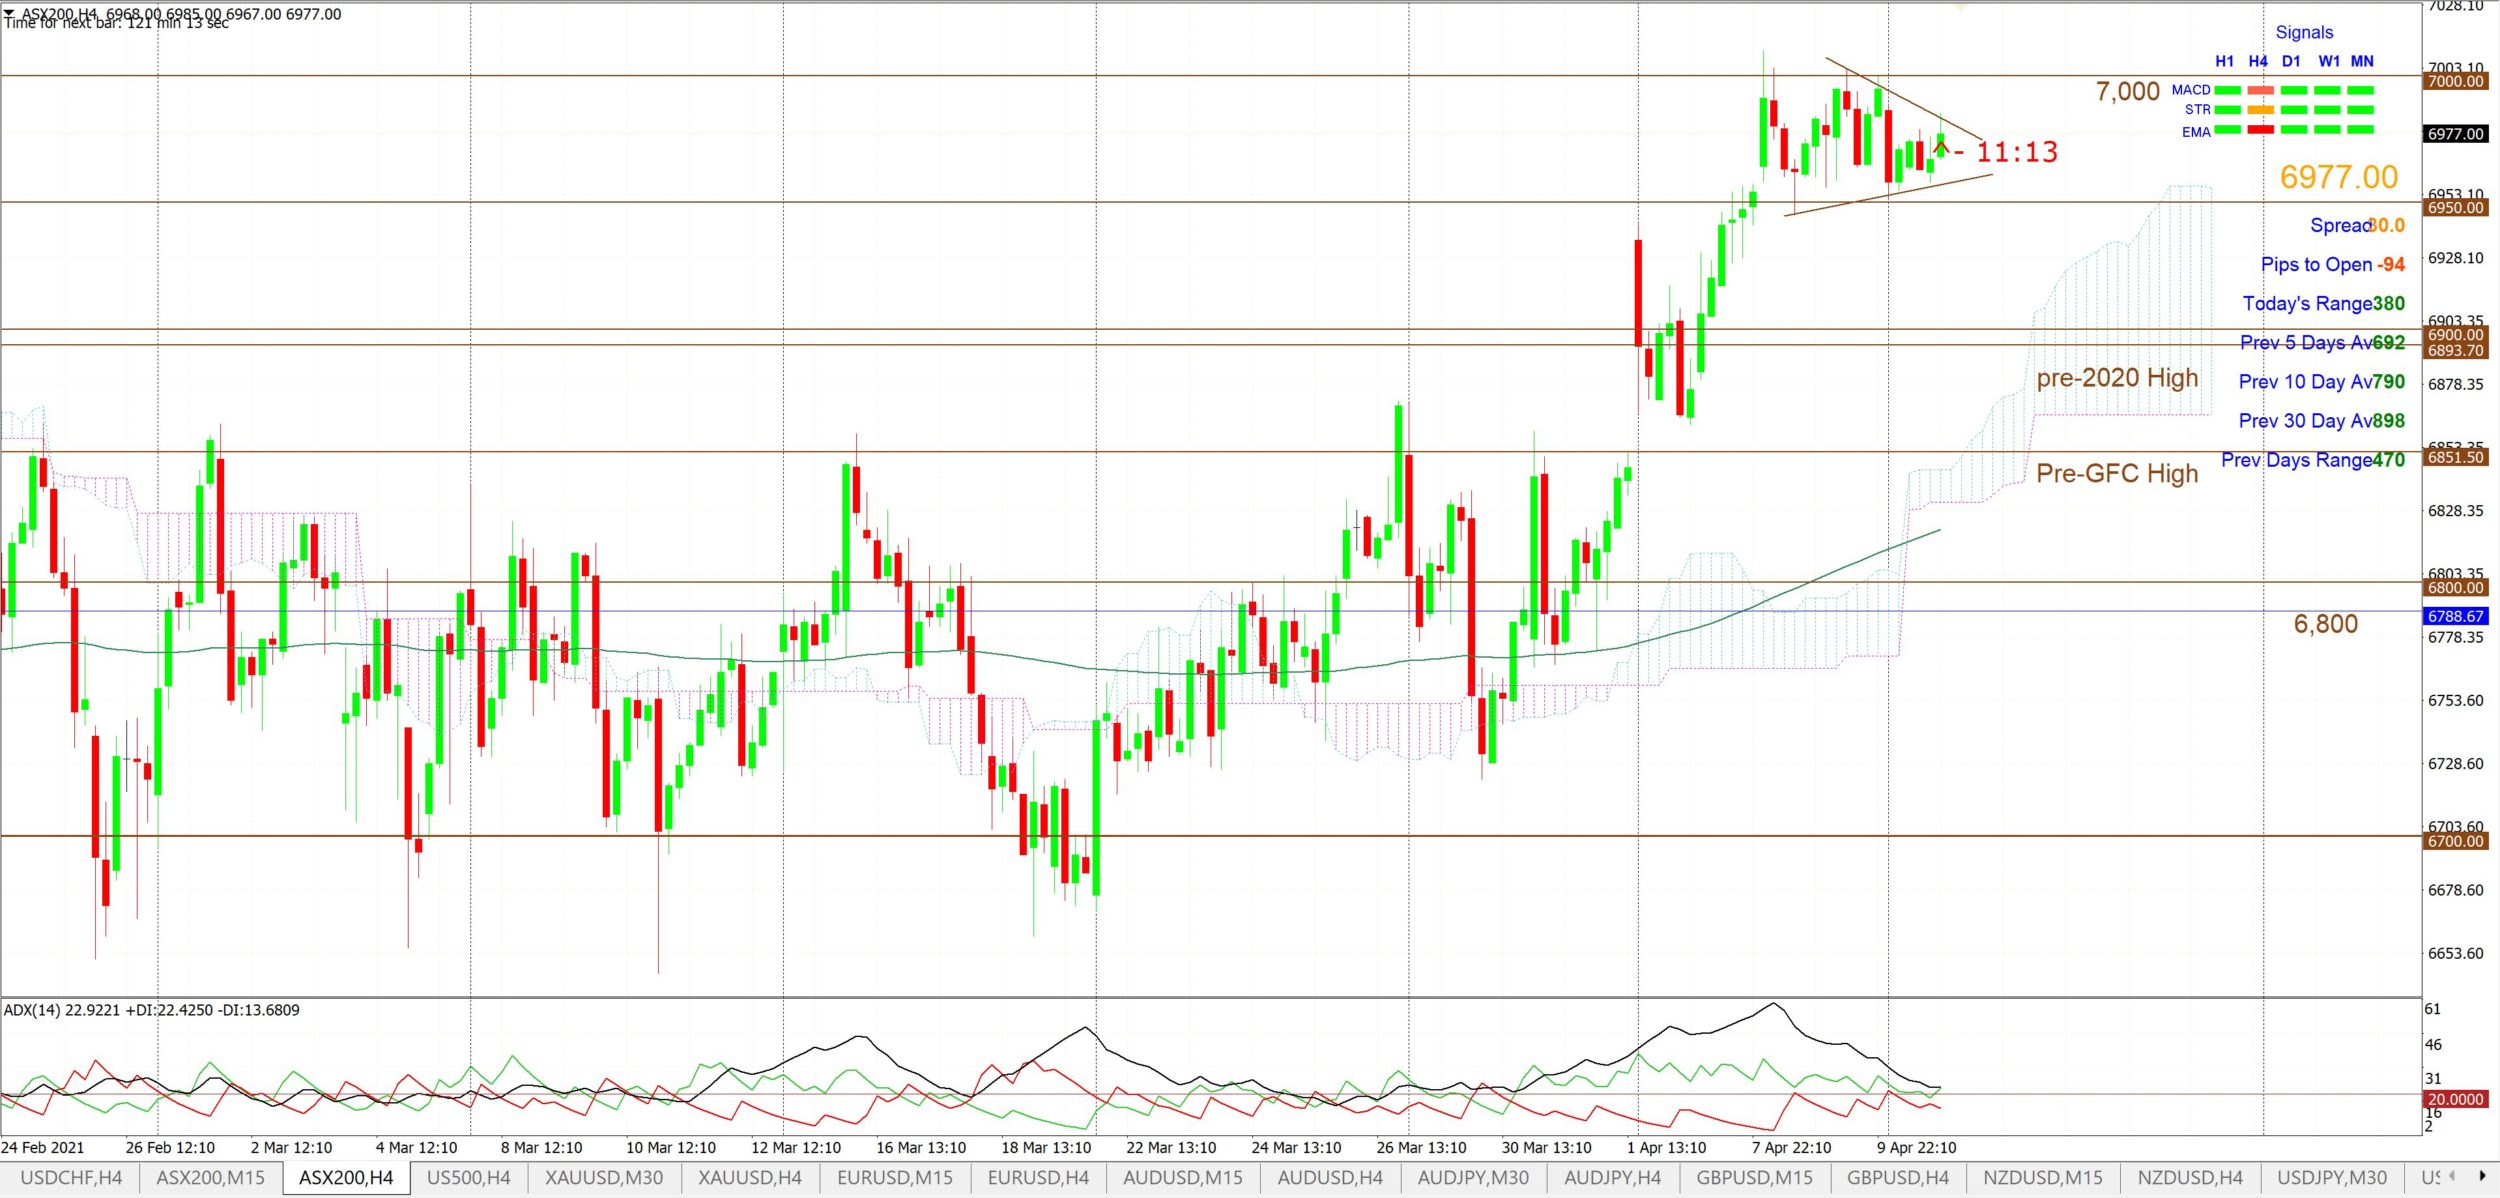Click the red 11:13 countdown label
This screenshot has height=1198, width=2500.
coord(2017,152)
